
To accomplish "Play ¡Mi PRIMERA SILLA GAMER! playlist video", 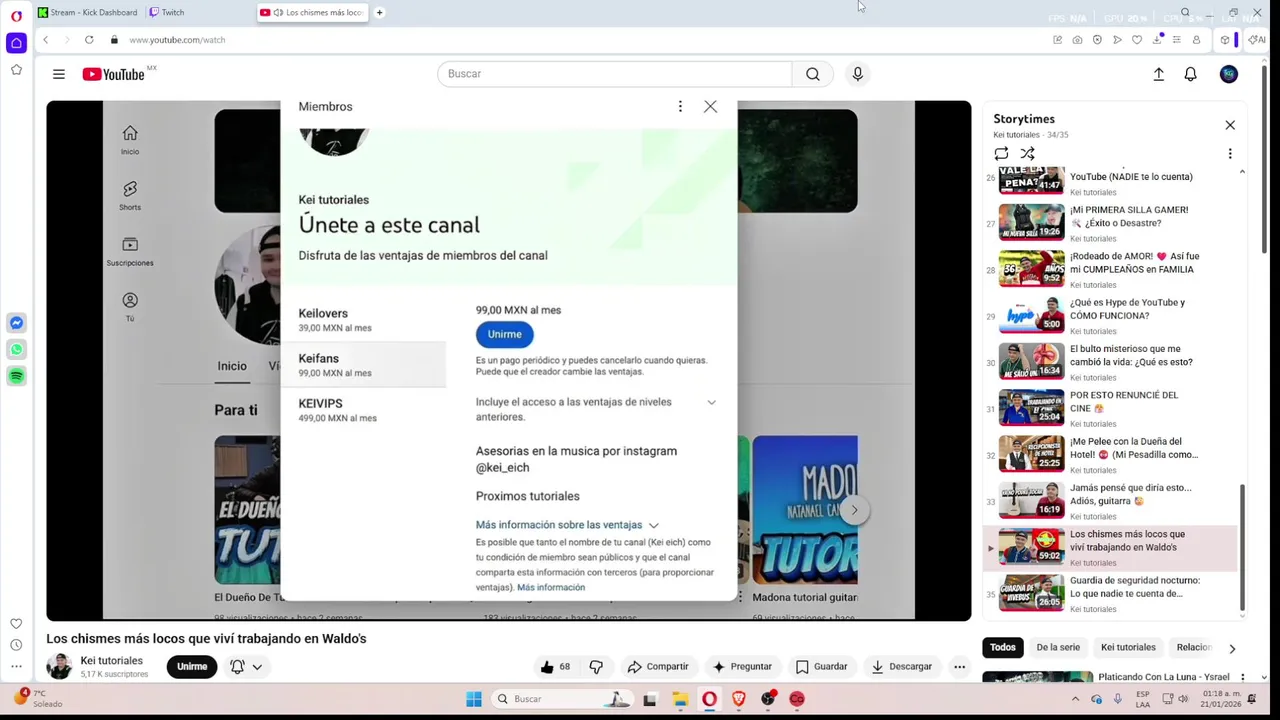I will click(x=1109, y=222).
